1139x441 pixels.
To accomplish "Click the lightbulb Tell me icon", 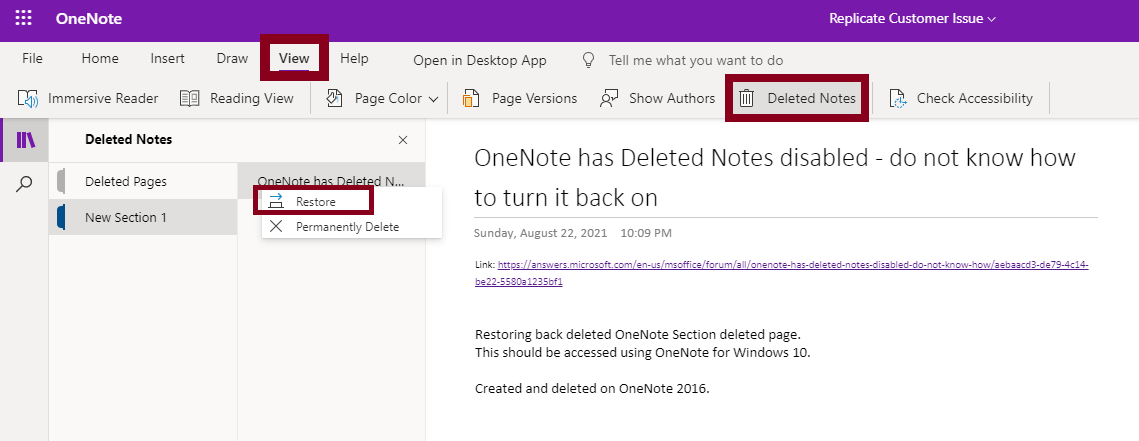I will 589,61.
